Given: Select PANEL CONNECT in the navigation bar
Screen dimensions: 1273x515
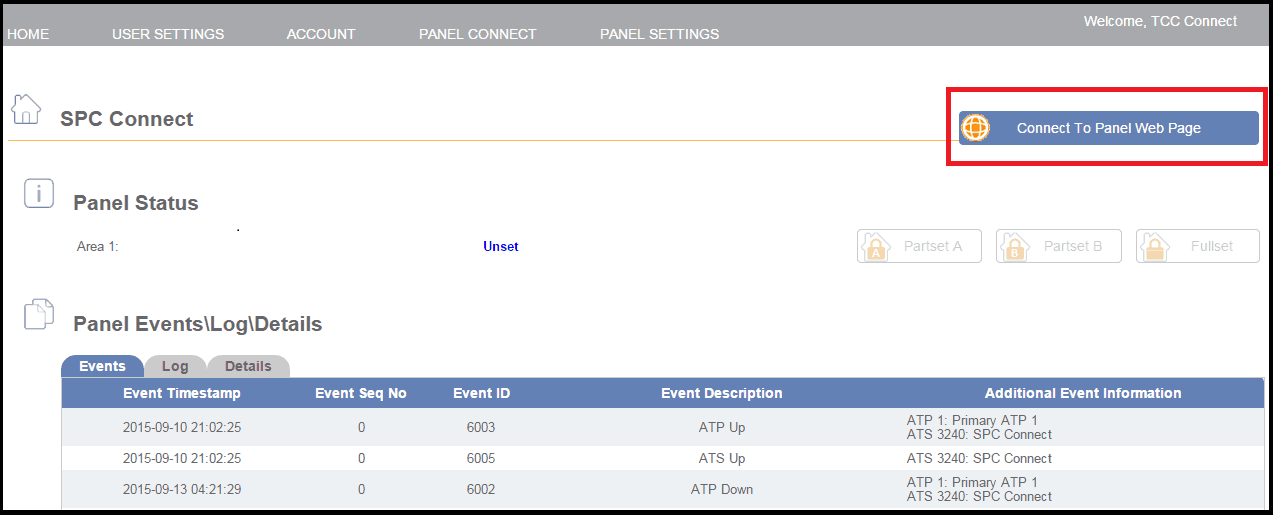Looking at the screenshot, I should [x=478, y=34].
